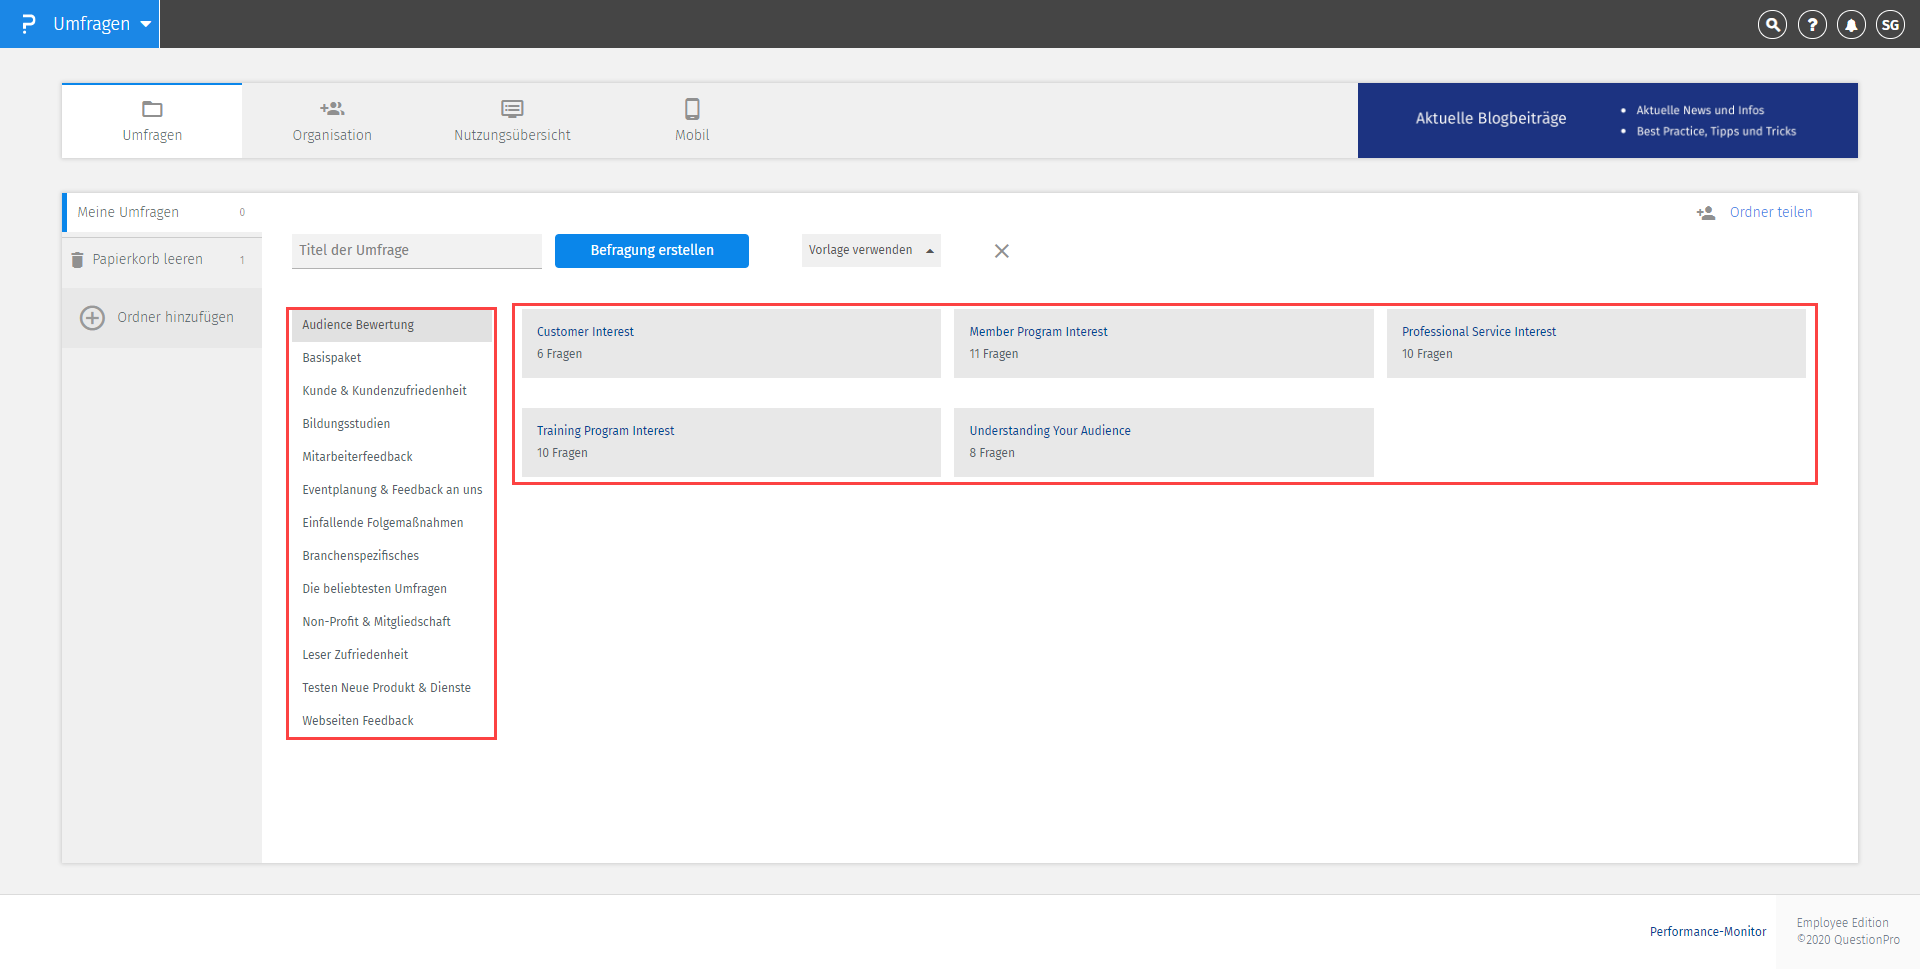Choose Understanding Your Audience template
Image resolution: width=1920 pixels, height=969 pixels.
1164,442
